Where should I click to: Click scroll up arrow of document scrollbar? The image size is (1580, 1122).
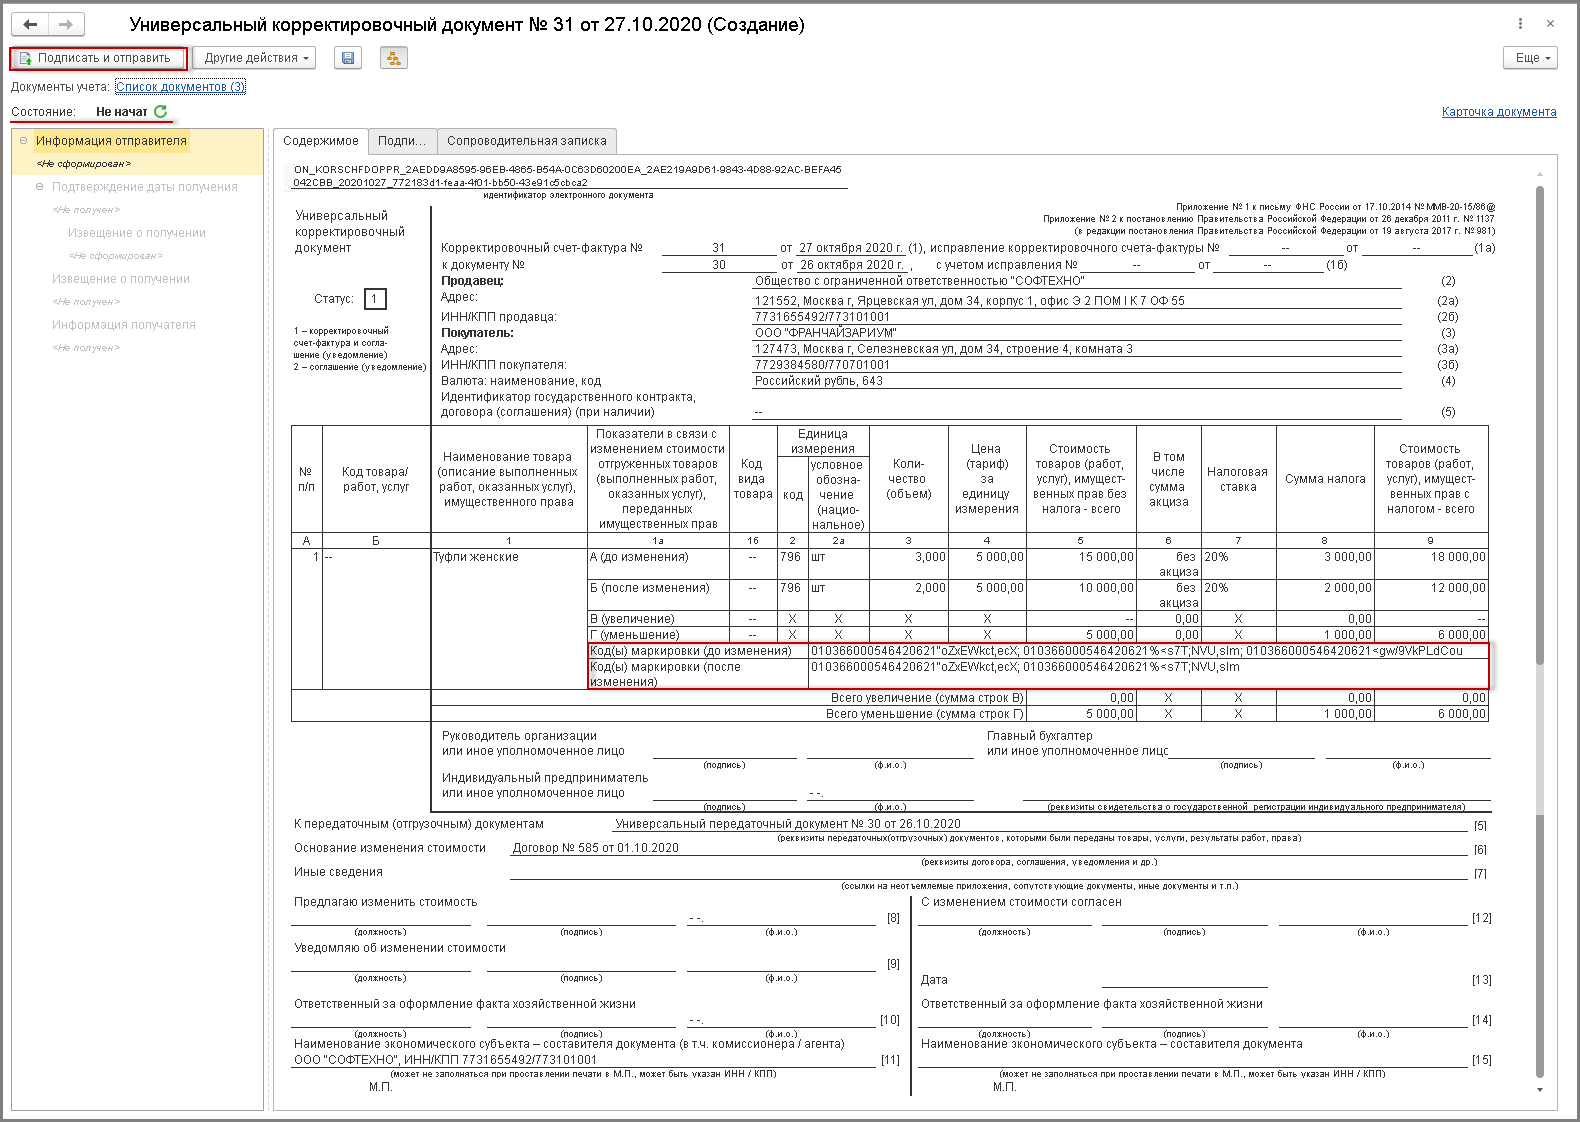point(1540,175)
